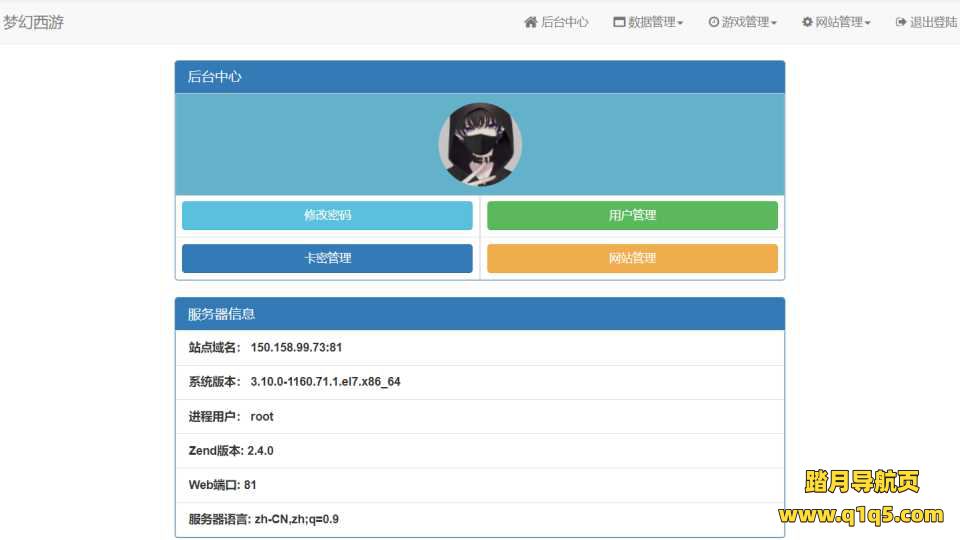This screenshot has height=540, width=960.
Task: Click the logout icon beside 退出登陆
Action: (x=901, y=22)
